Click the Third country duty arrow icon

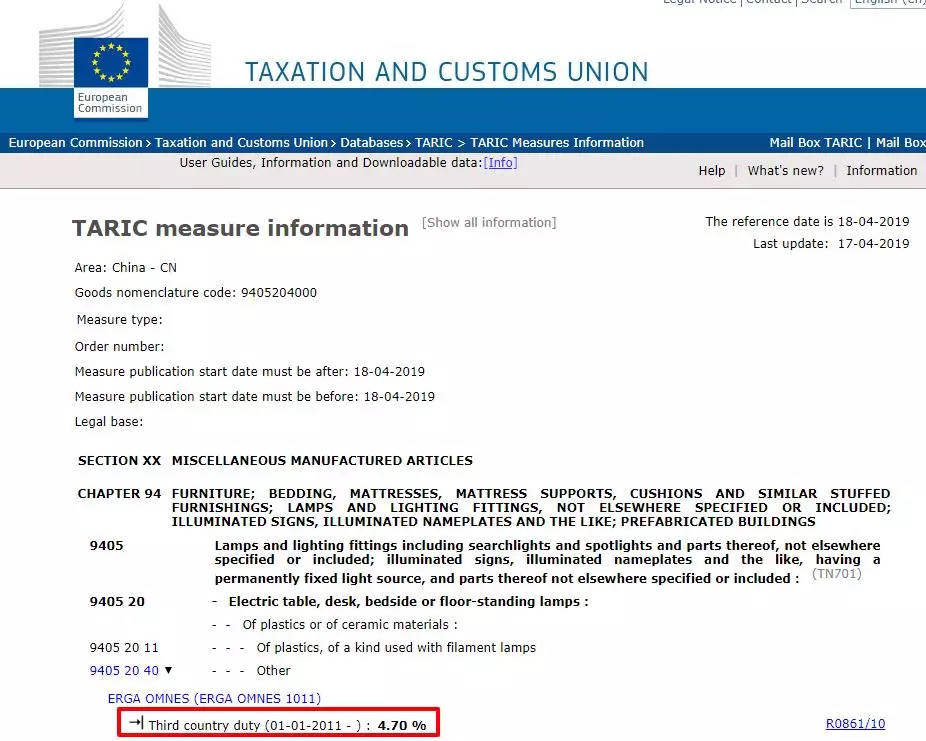pyautogui.click(x=136, y=722)
